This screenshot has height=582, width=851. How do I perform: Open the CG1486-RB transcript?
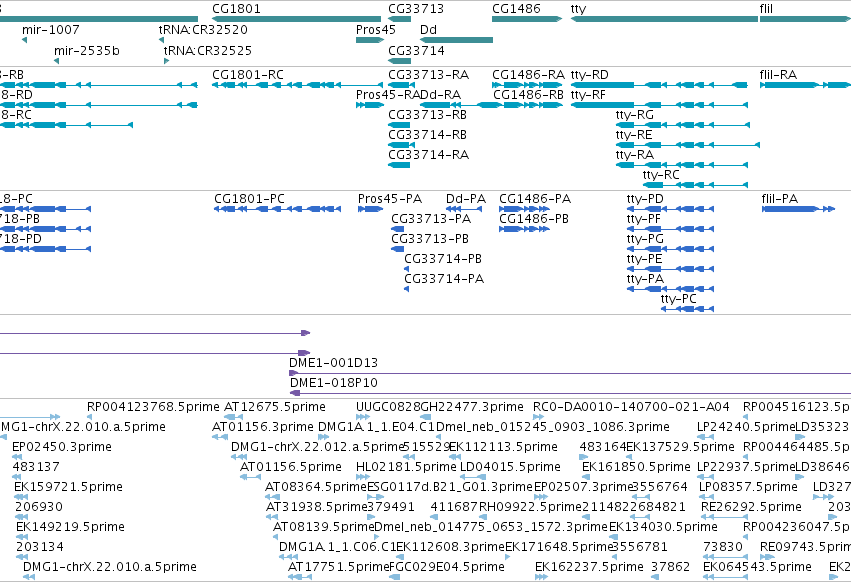(x=527, y=105)
